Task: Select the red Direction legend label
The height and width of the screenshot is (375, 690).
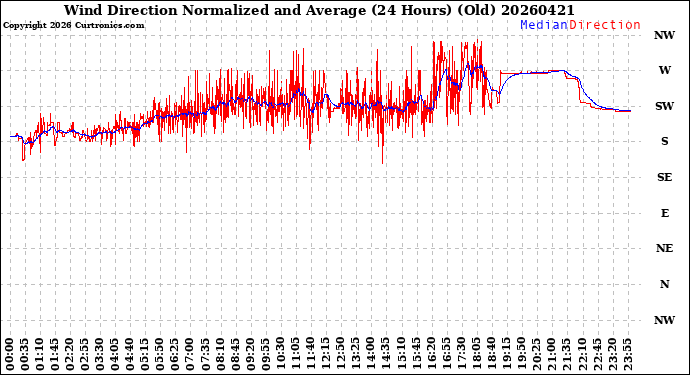Action: [605, 25]
